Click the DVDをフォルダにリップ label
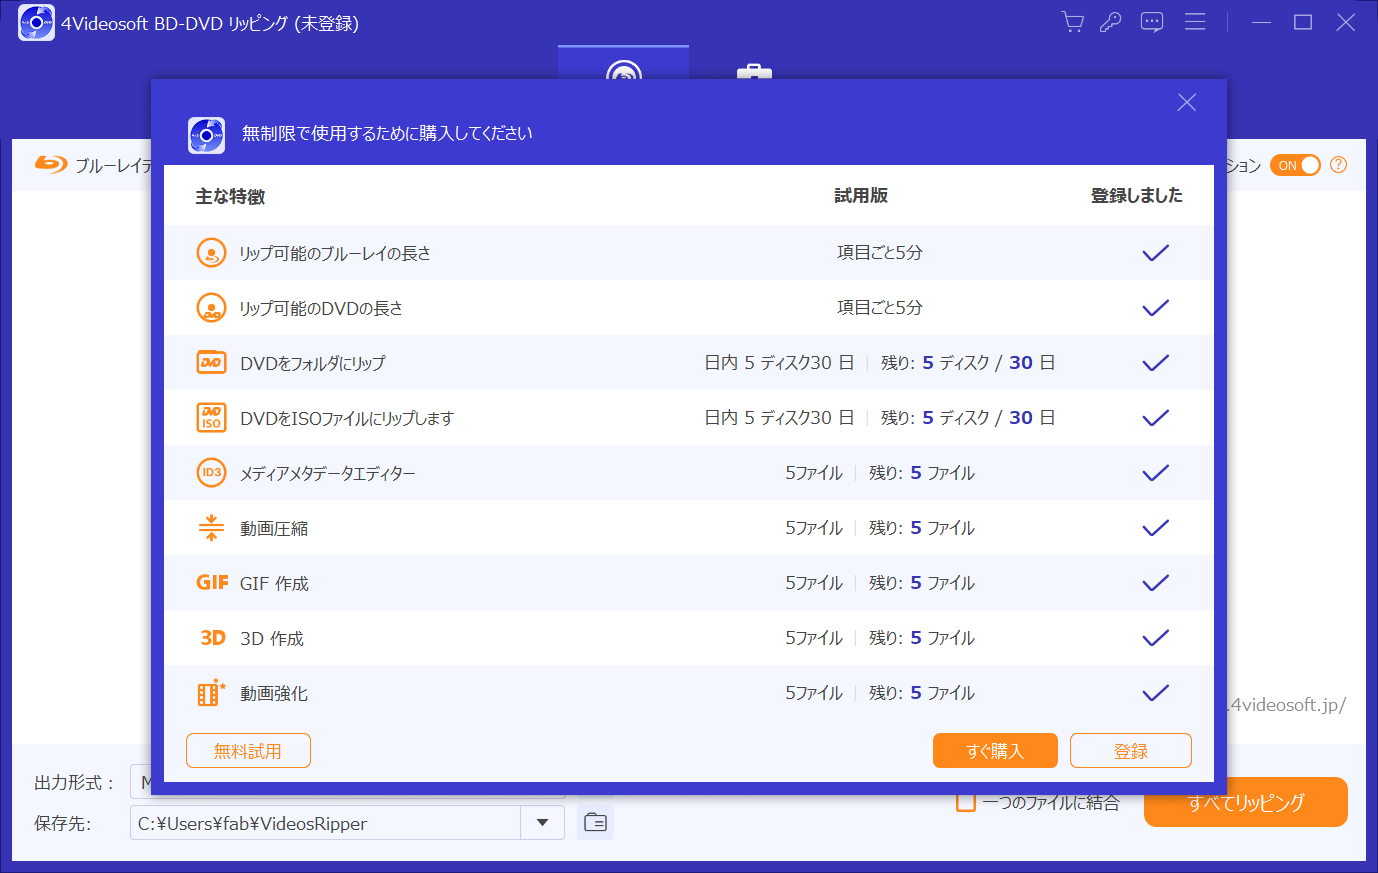1378x873 pixels. 312,363
